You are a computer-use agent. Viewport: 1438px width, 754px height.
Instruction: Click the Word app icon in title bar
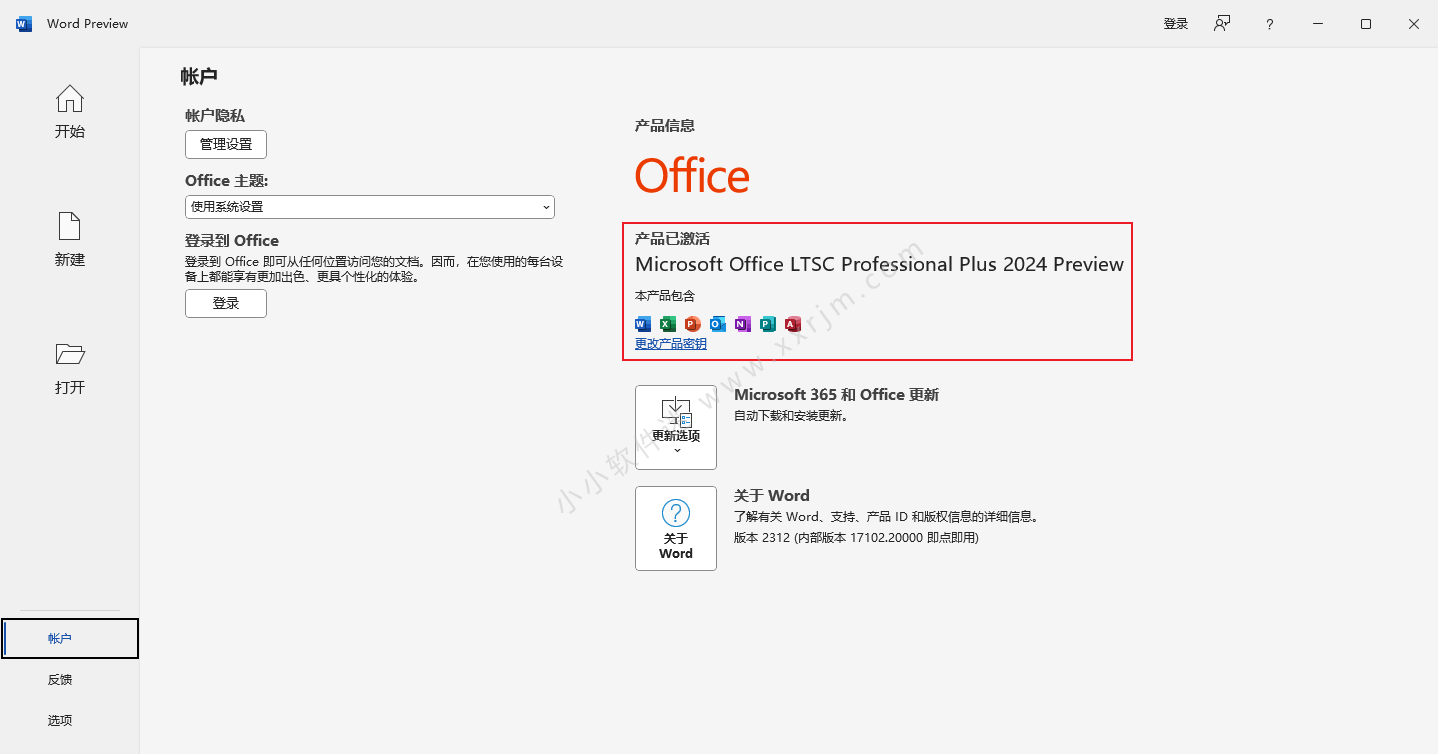click(24, 24)
